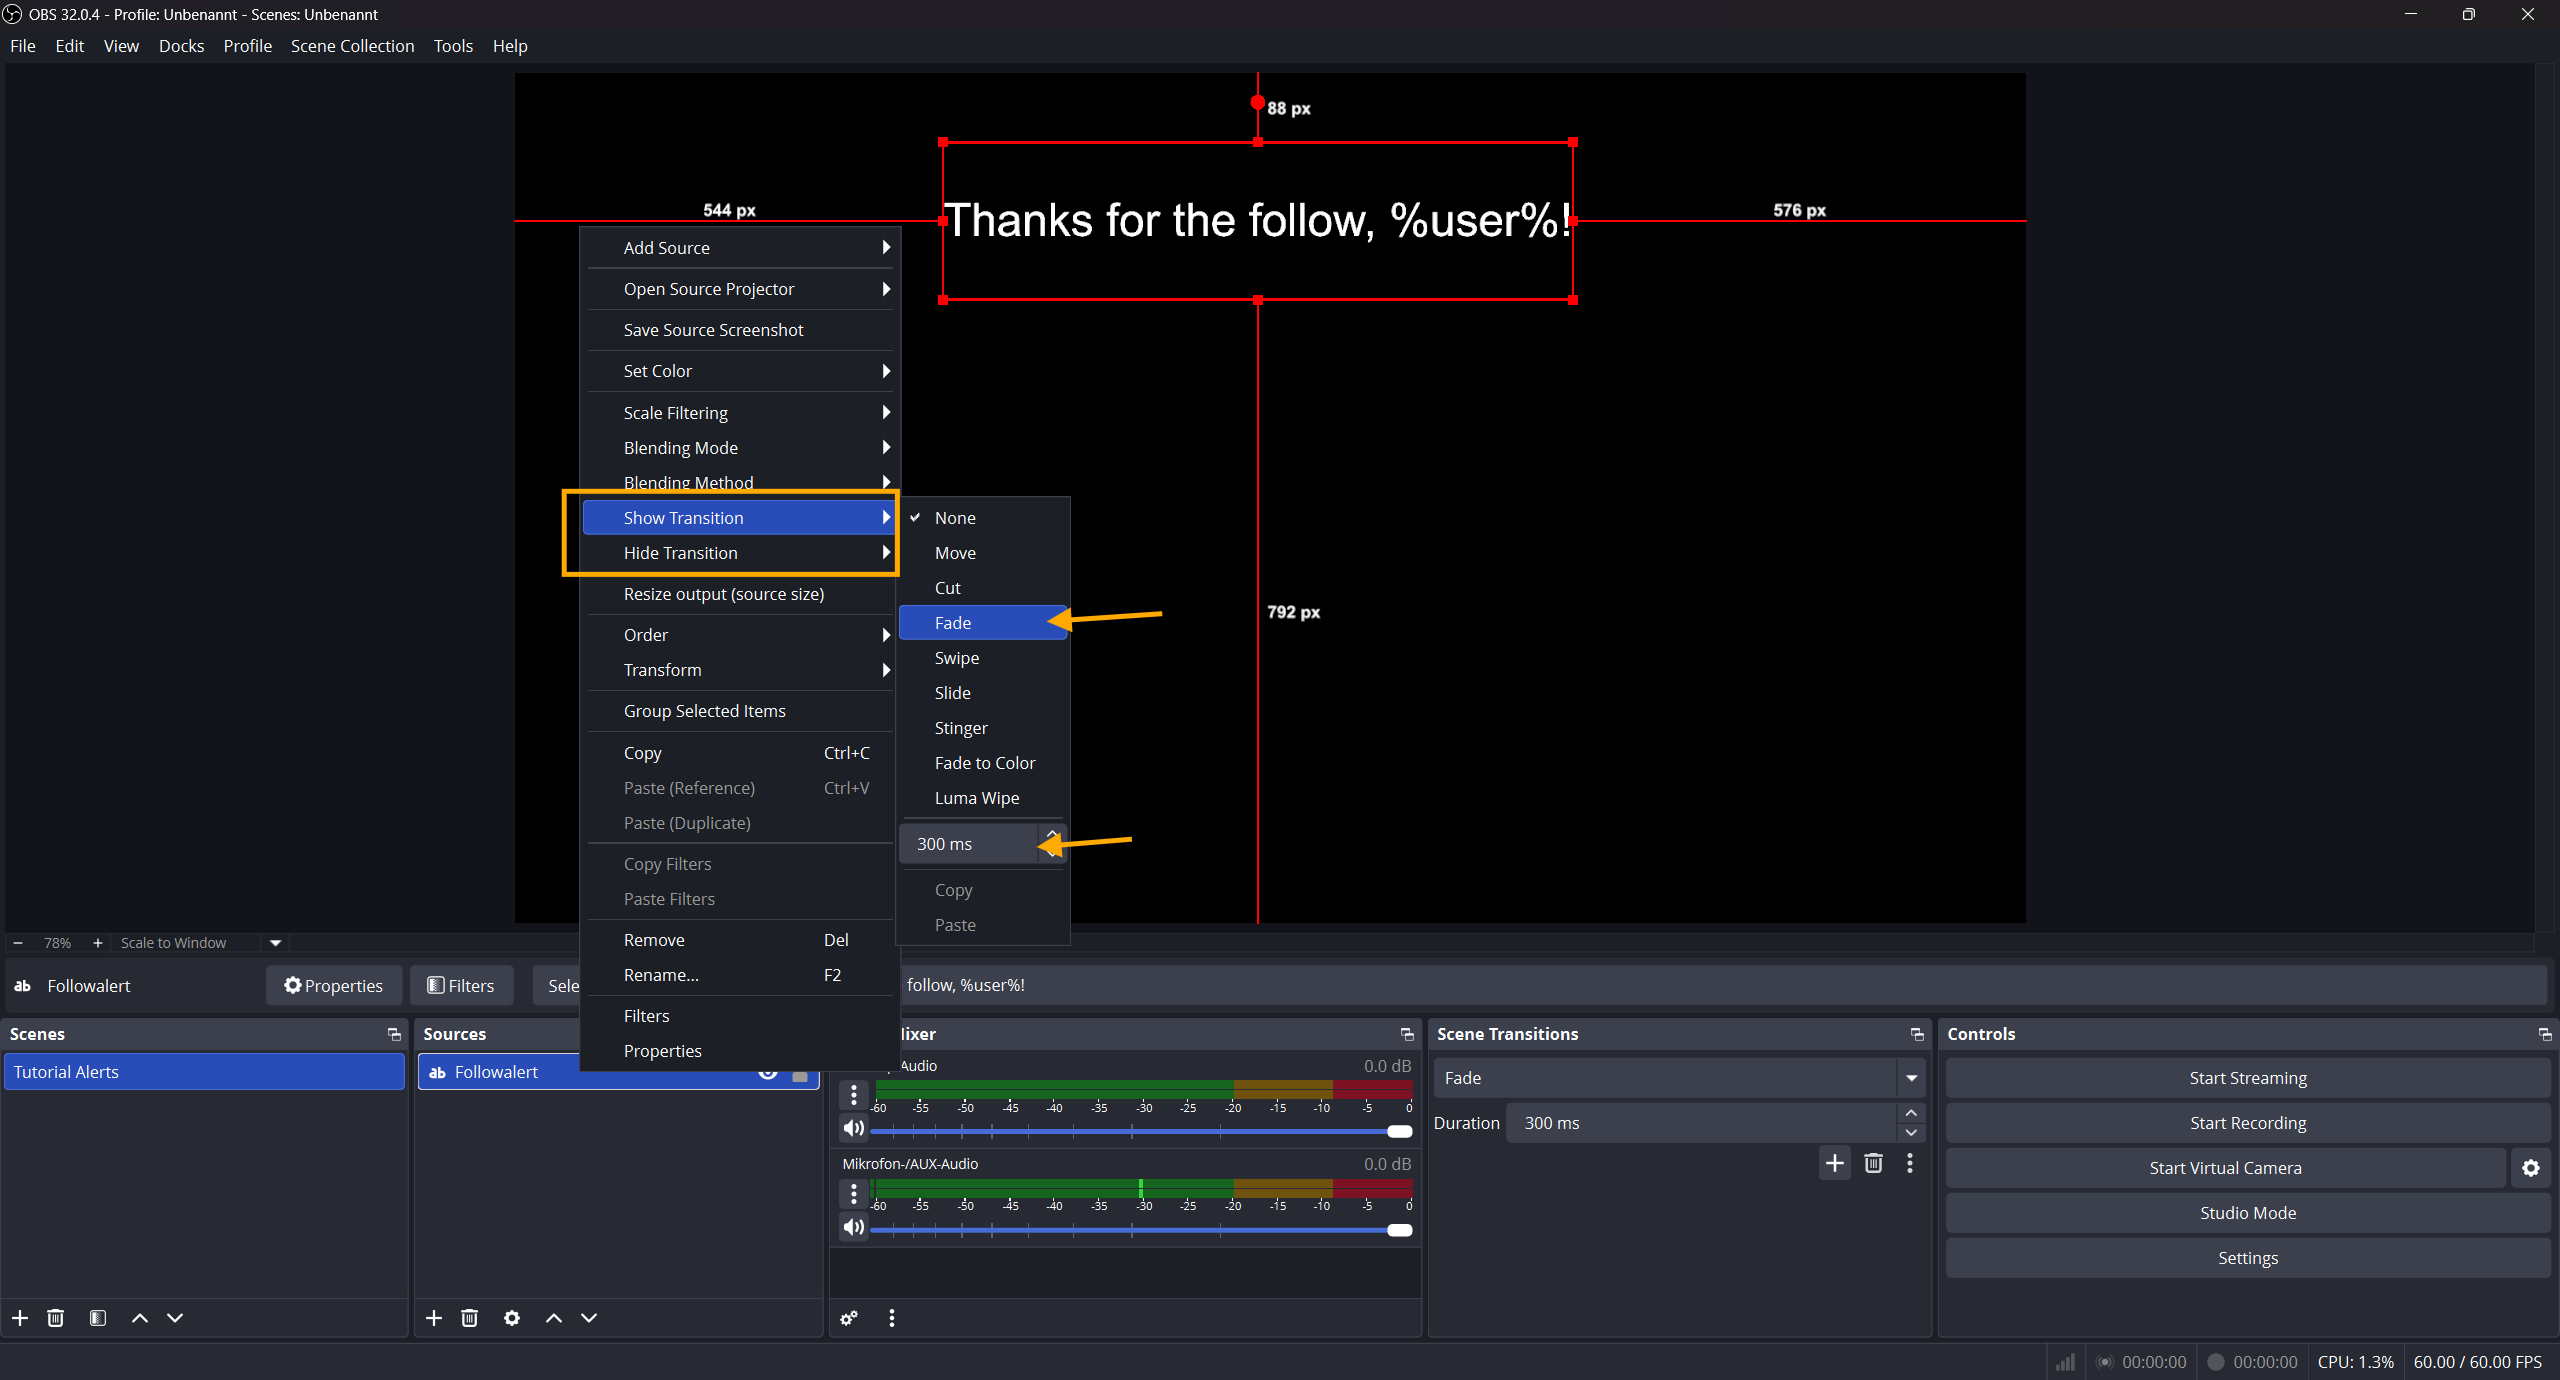Open the scene transition Fade dropdown
Screen dimensions: 2560x1380
pos(1911,1078)
